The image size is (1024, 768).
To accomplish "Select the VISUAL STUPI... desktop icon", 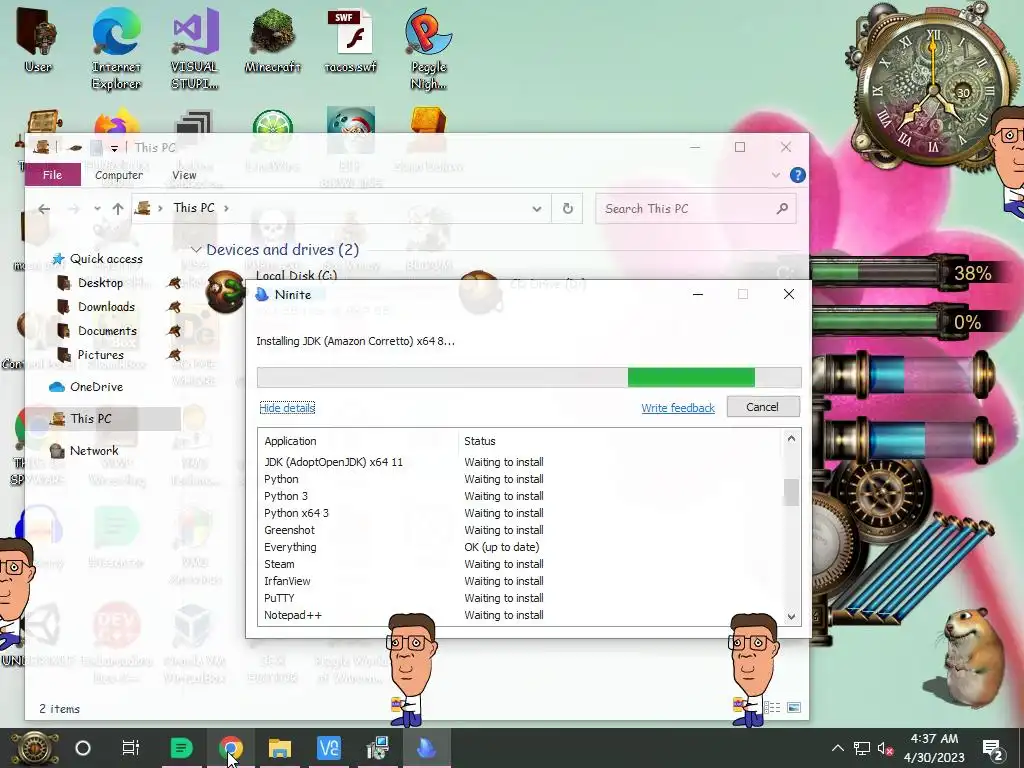I will click(x=195, y=48).
